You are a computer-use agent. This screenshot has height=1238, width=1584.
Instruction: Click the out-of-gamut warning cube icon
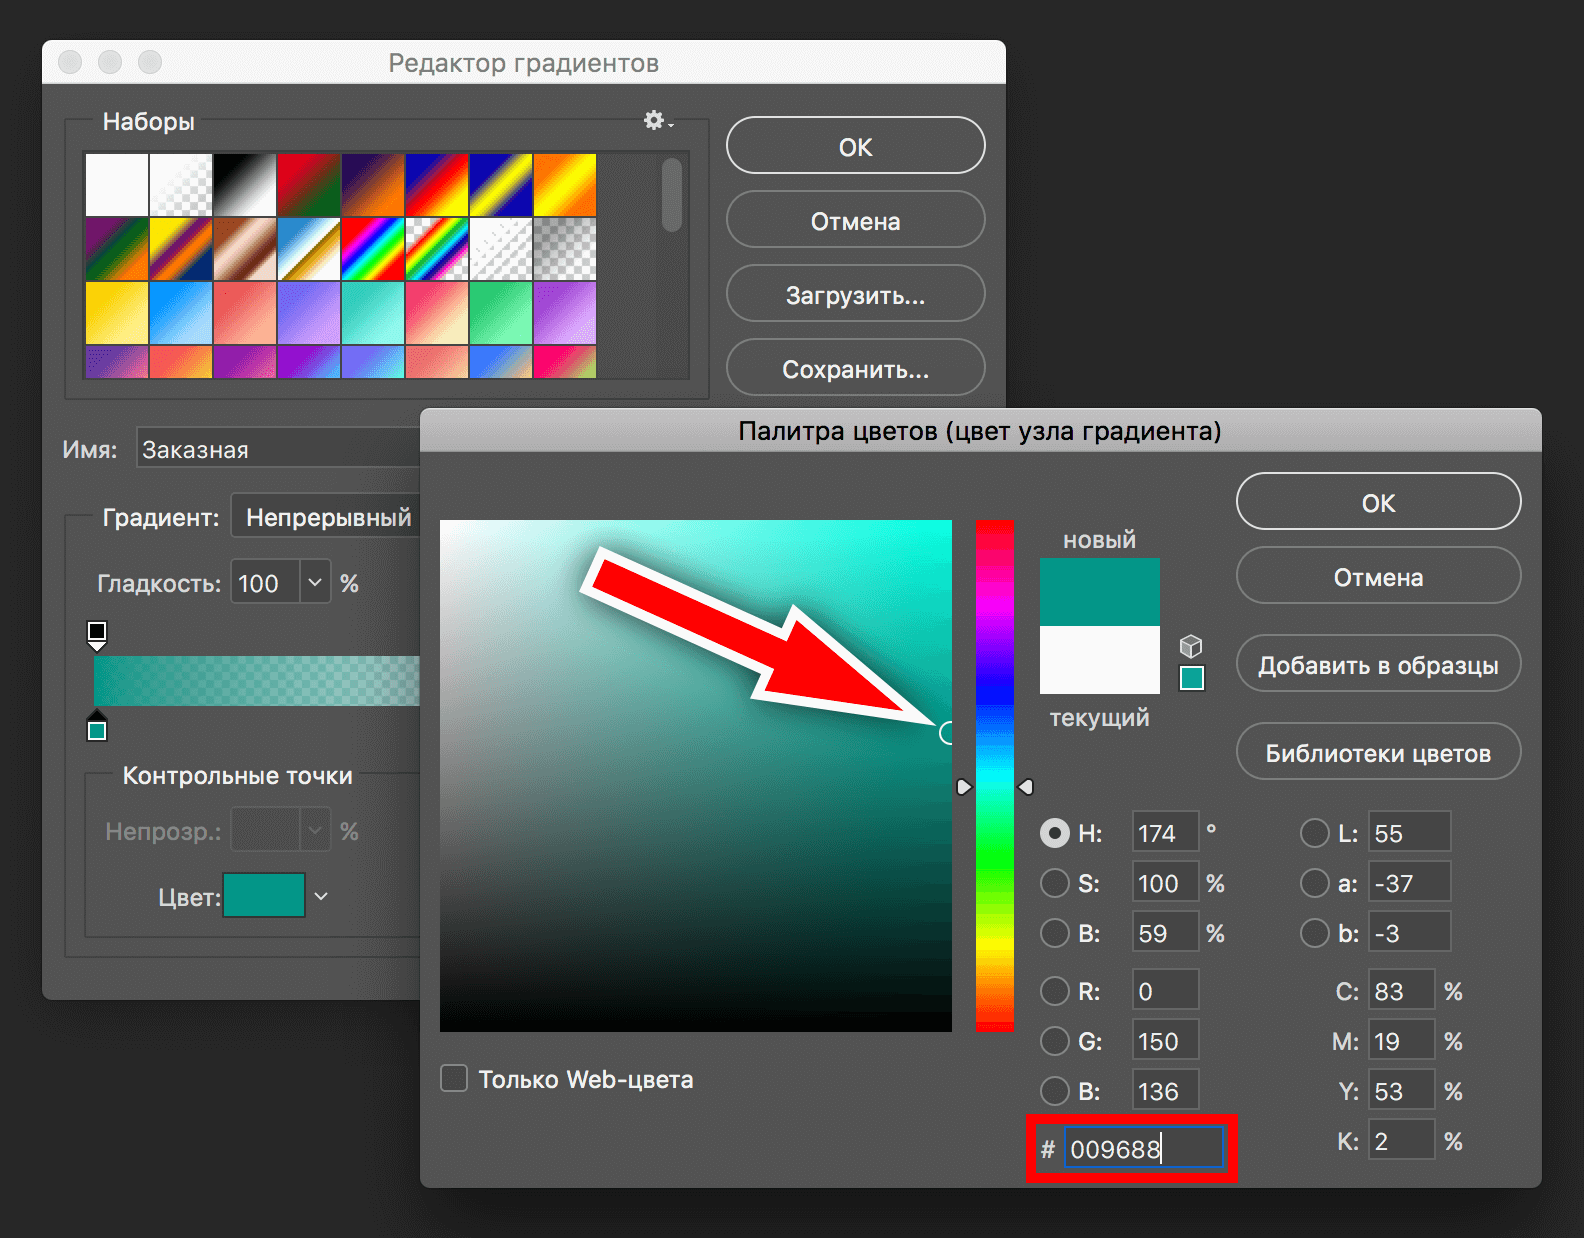[1190, 646]
